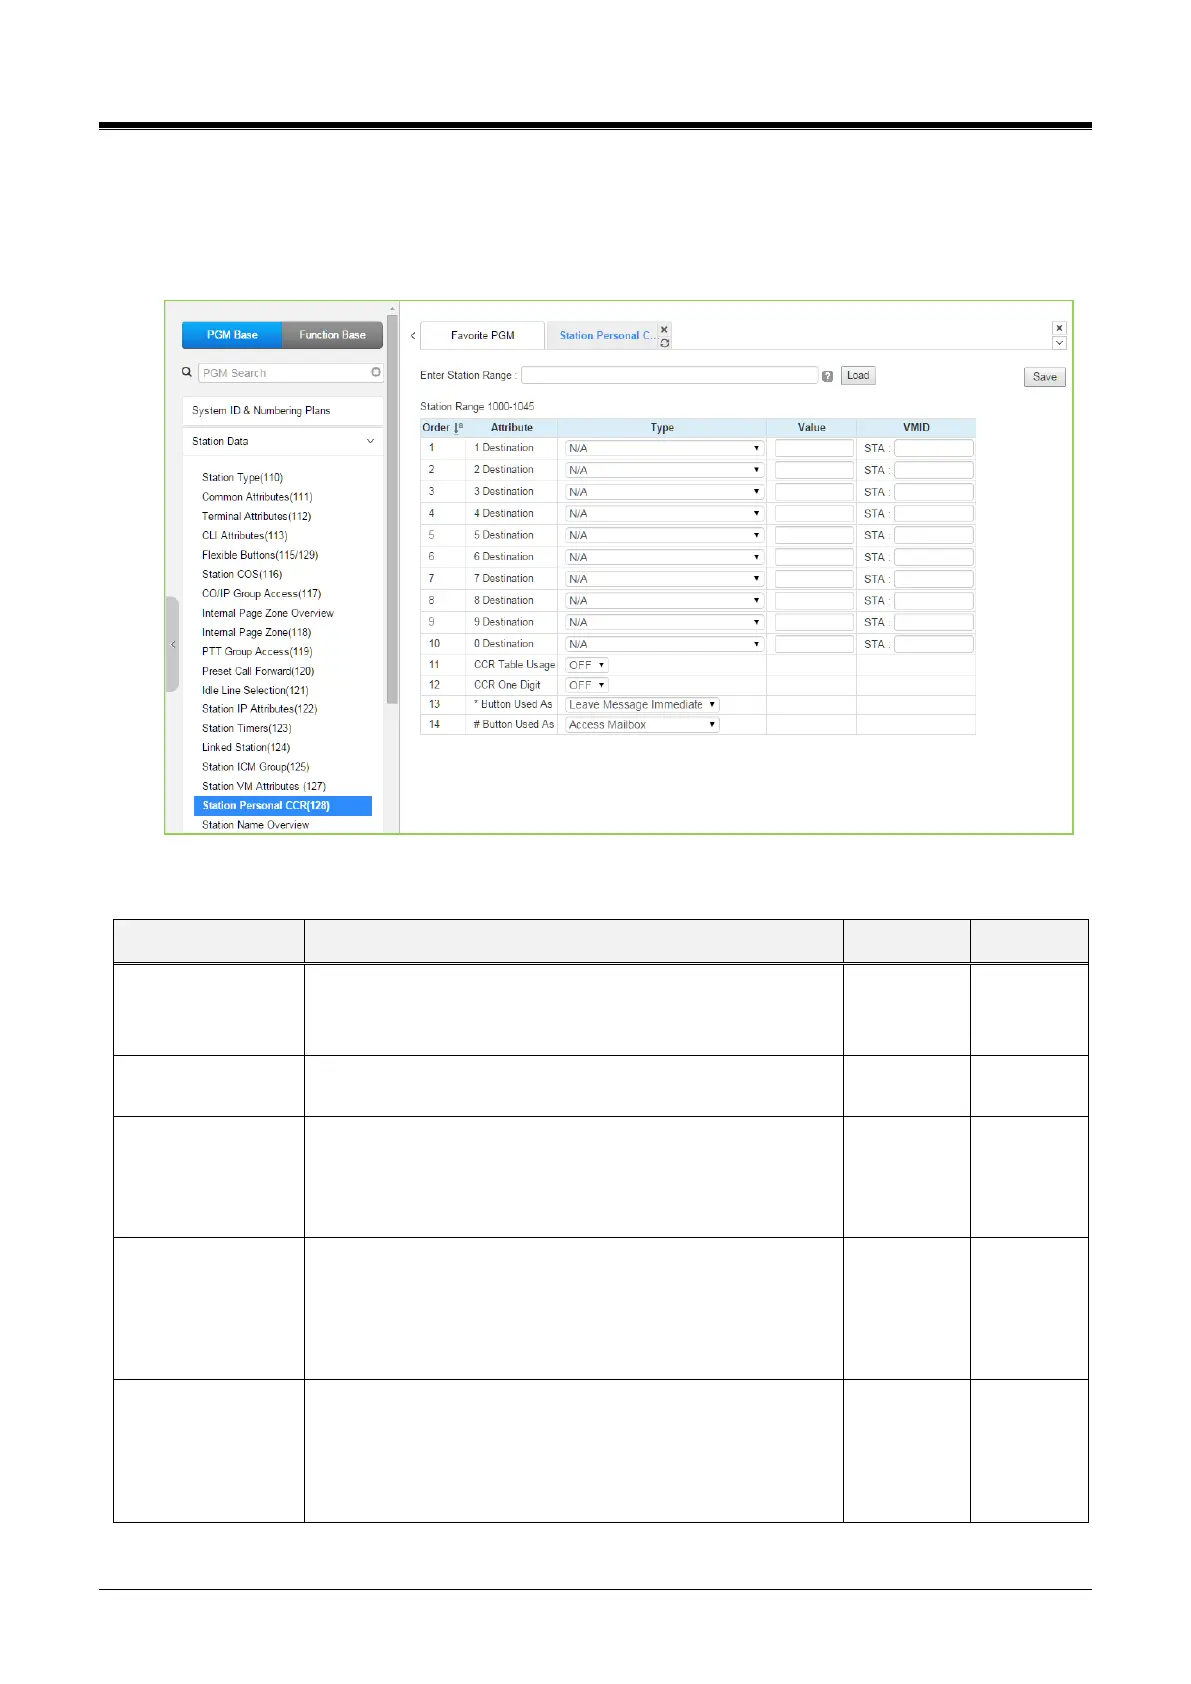This screenshot has width=1191, height=1684.
Task: Click the Save button
Action: [1045, 377]
